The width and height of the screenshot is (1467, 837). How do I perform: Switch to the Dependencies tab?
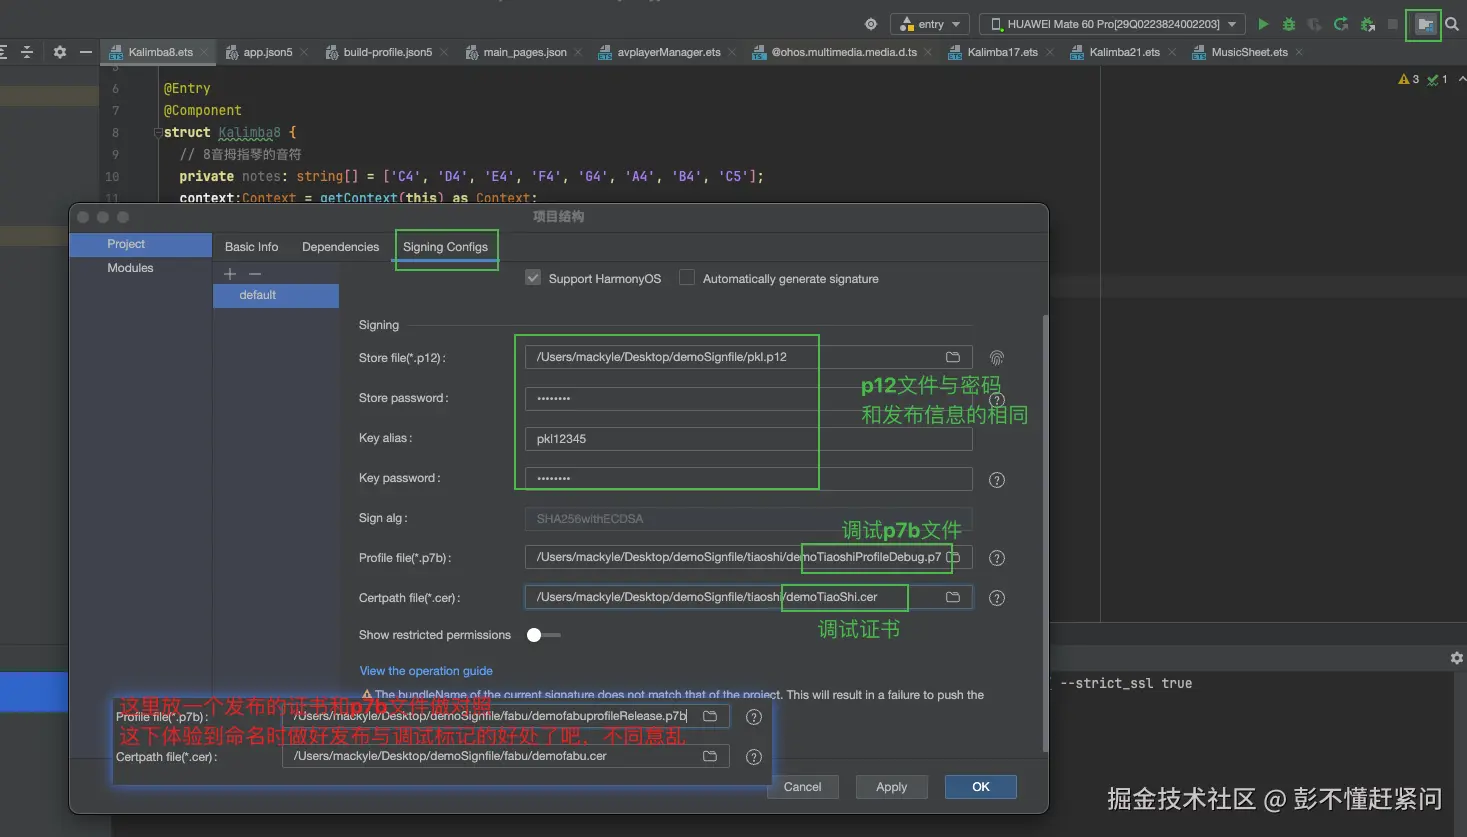(340, 247)
